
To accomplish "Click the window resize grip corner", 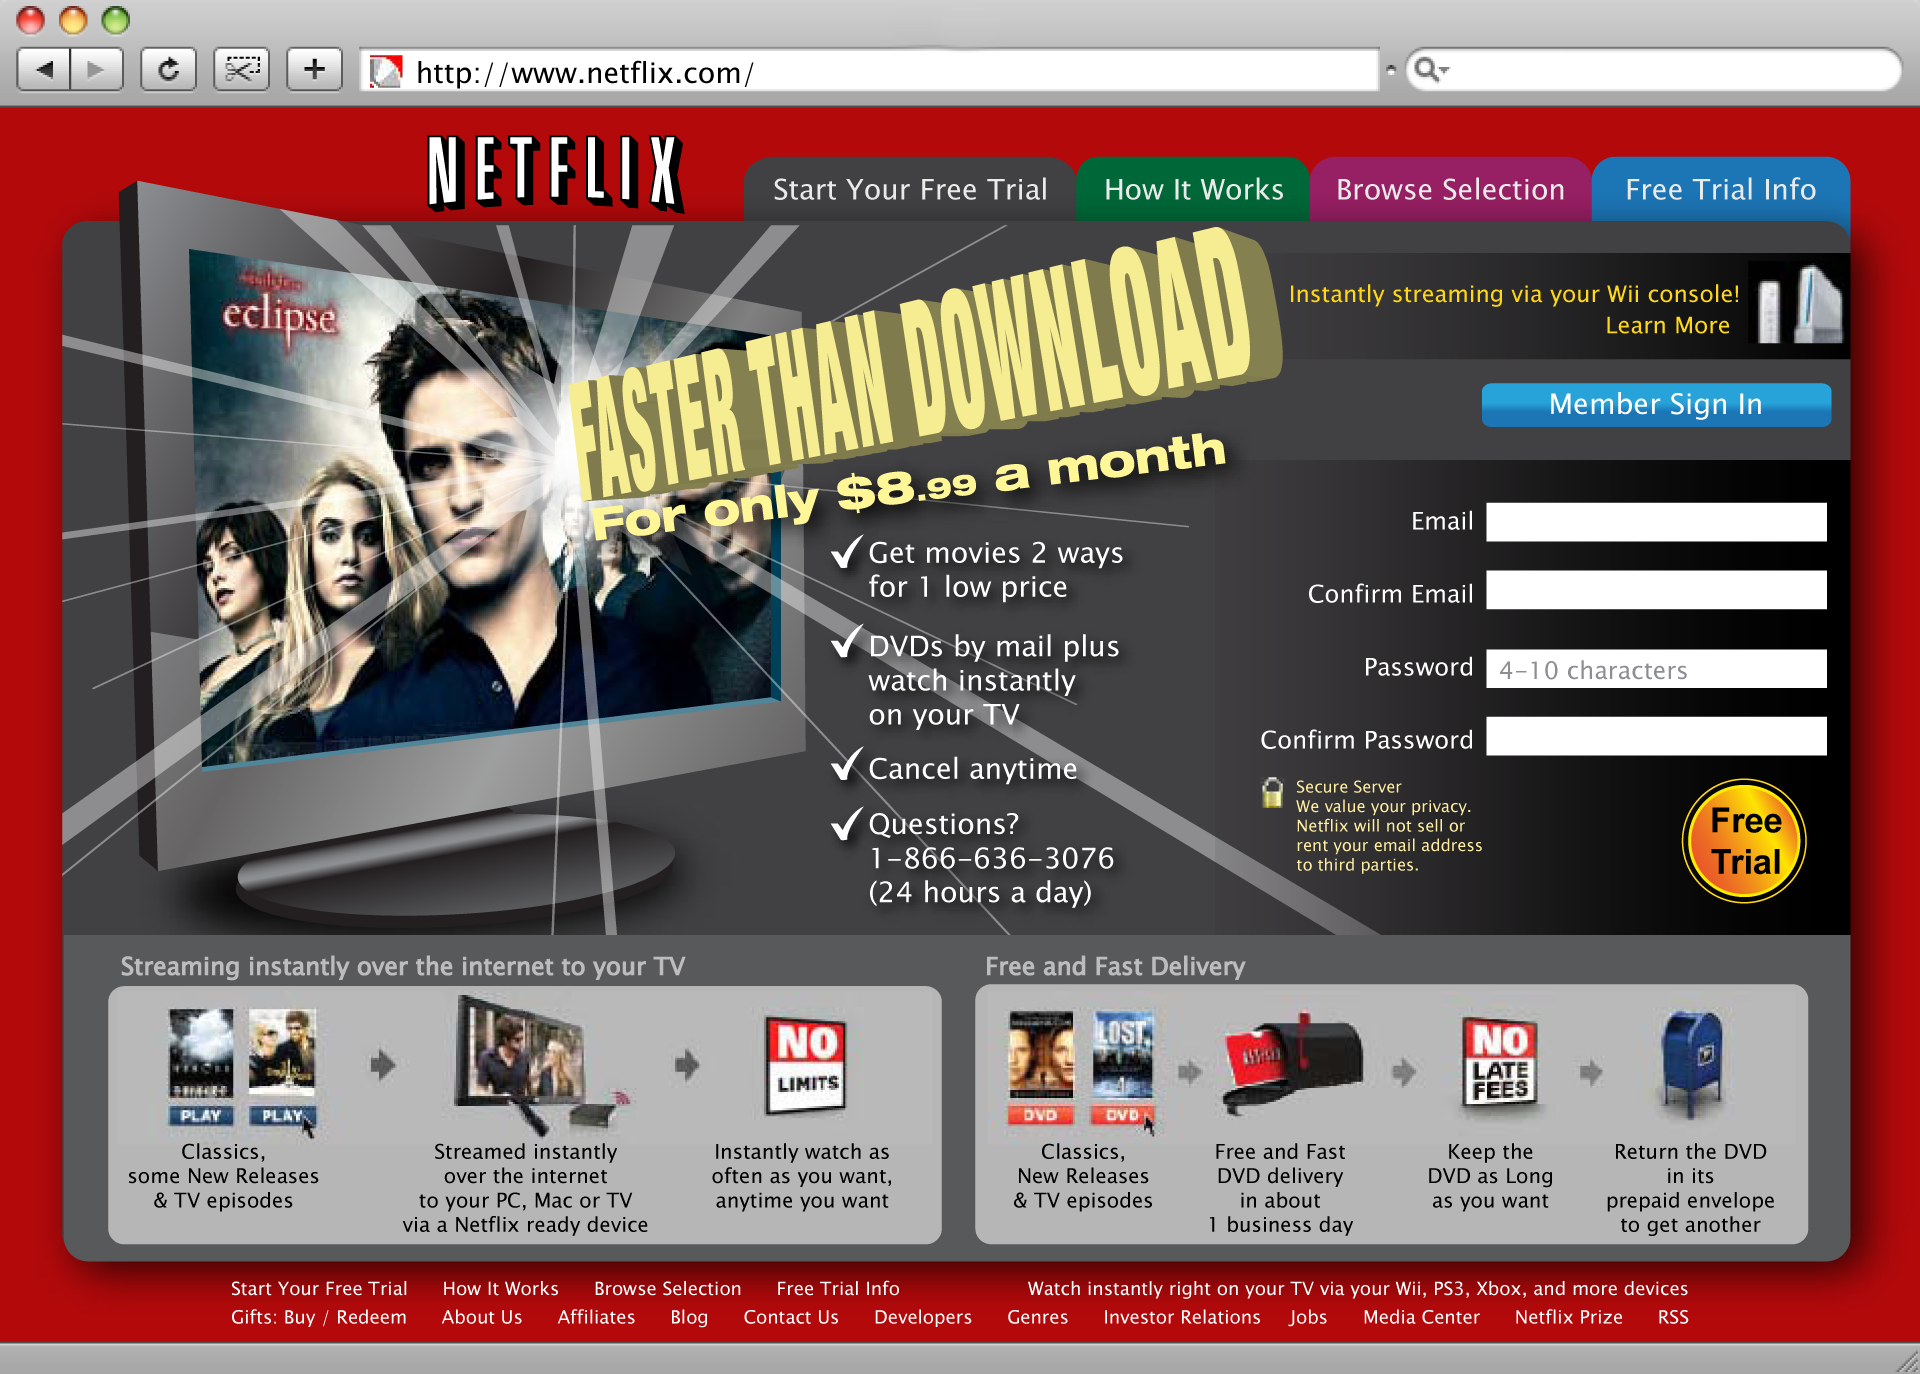I will point(1906,1360).
